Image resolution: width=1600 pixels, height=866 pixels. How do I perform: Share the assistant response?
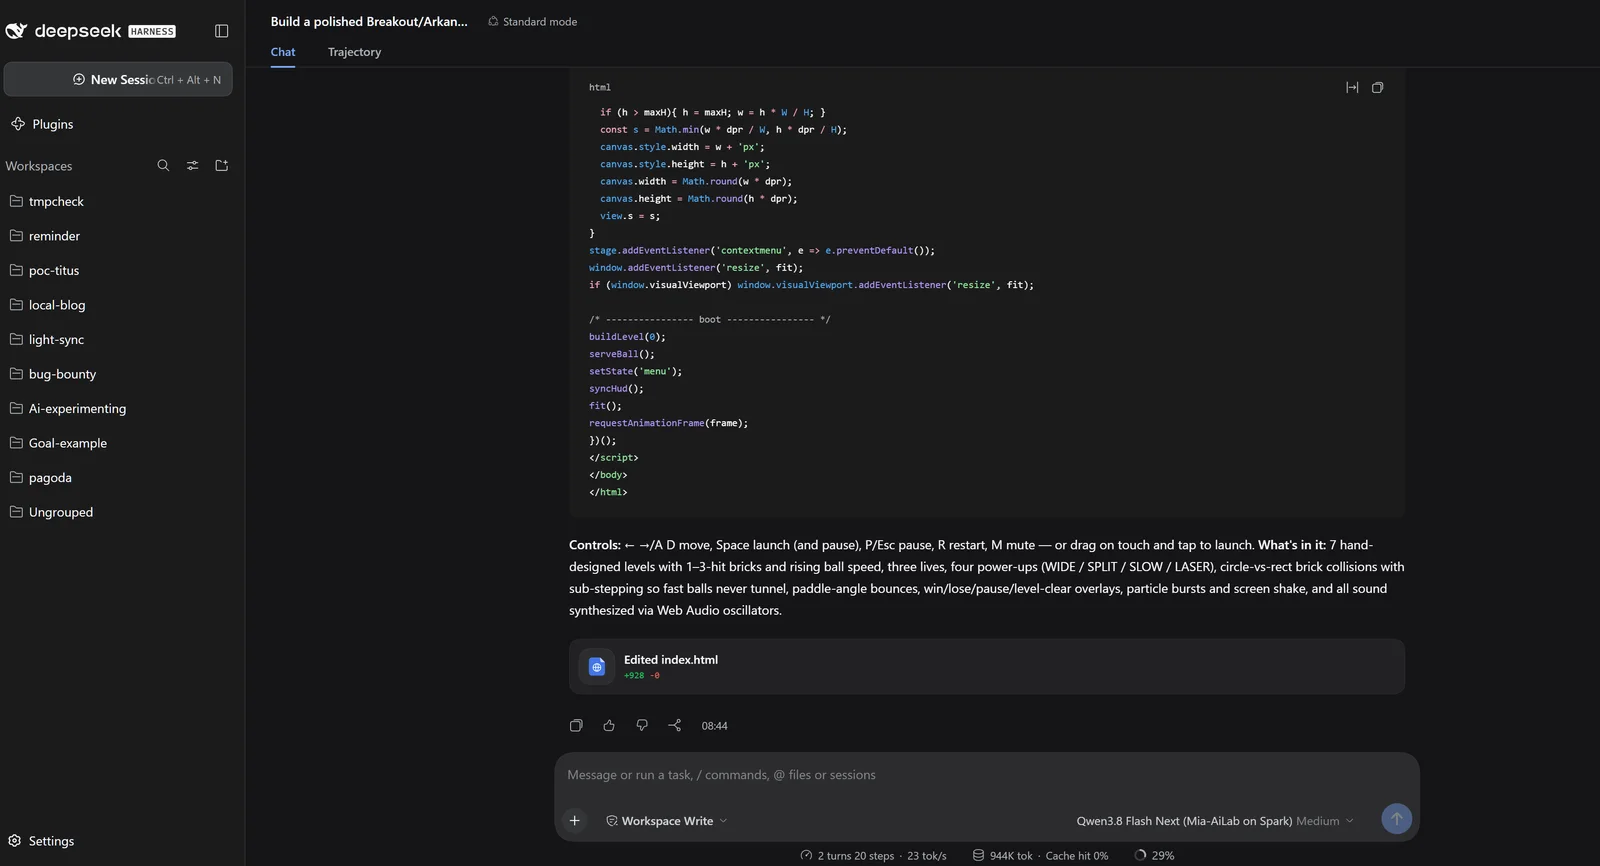pyautogui.click(x=675, y=726)
